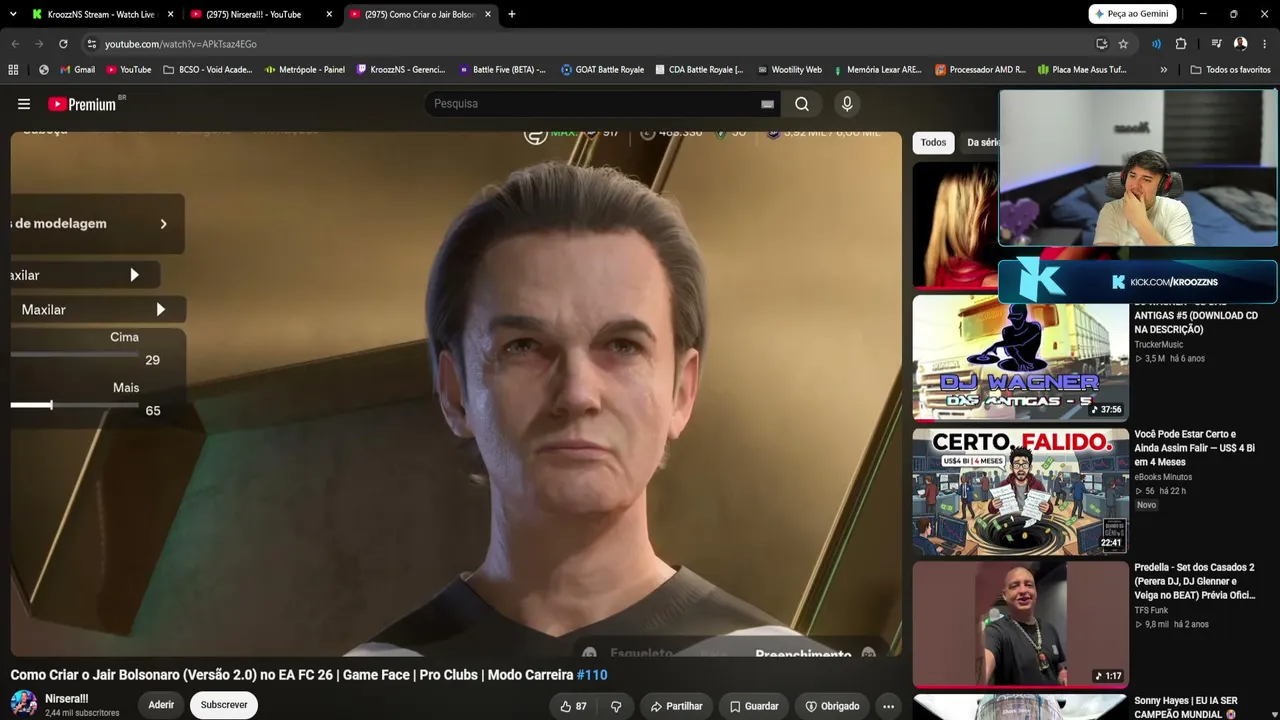Open the Placa Mae Asus bookmark
This screenshot has width=1280, height=720.
point(1082,70)
